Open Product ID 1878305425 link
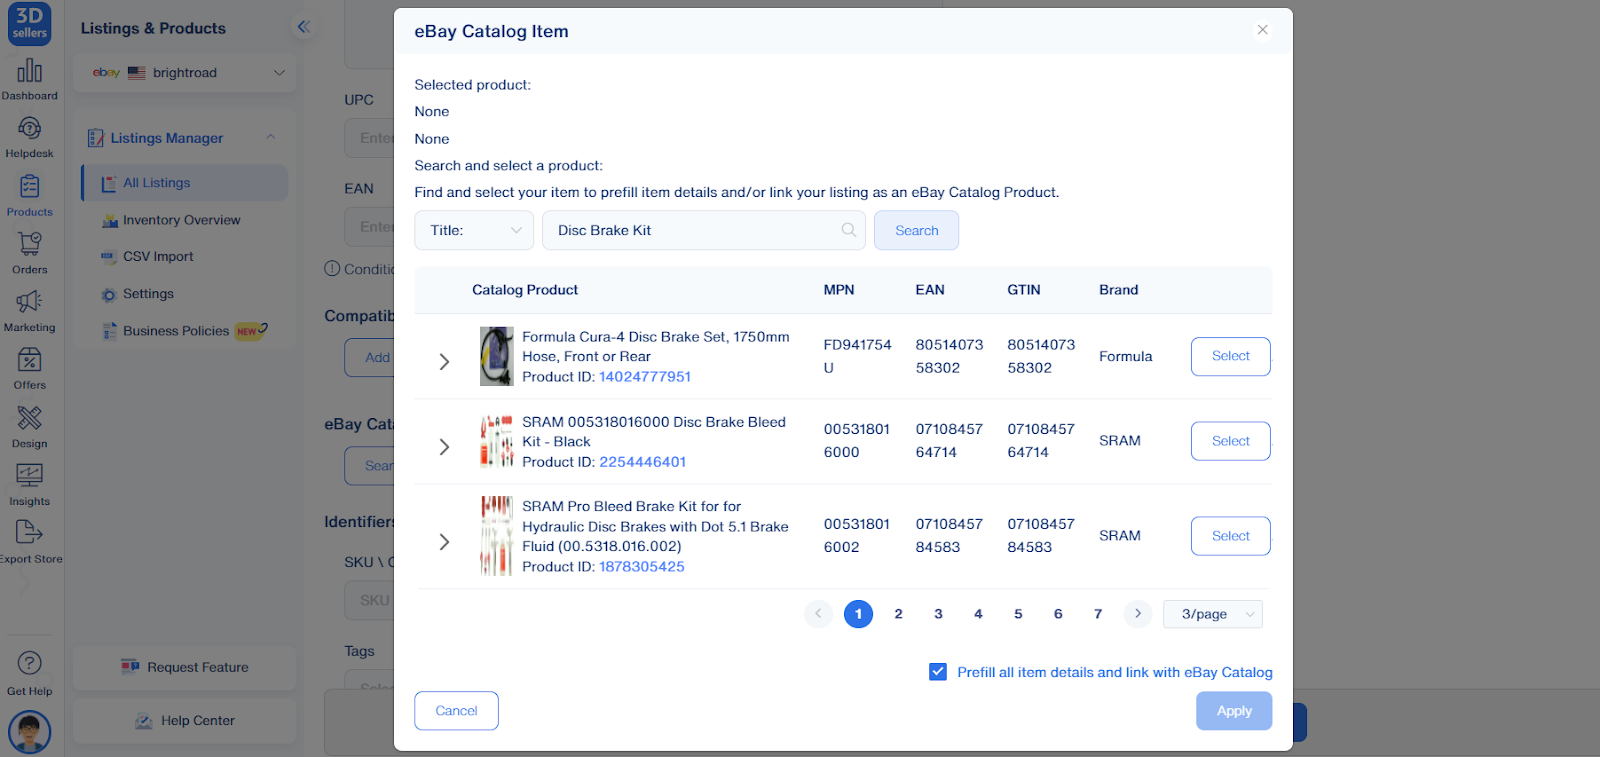The height and width of the screenshot is (757, 1600). tap(642, 567)
